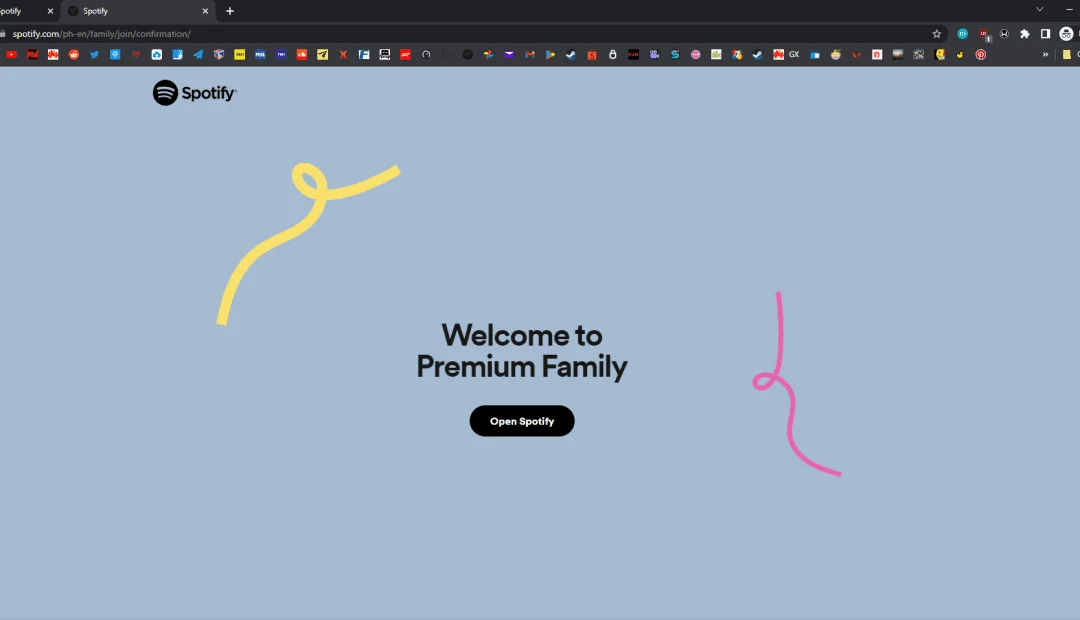
Task: Click the Spotify logo in page header
Action: point(194,93)
